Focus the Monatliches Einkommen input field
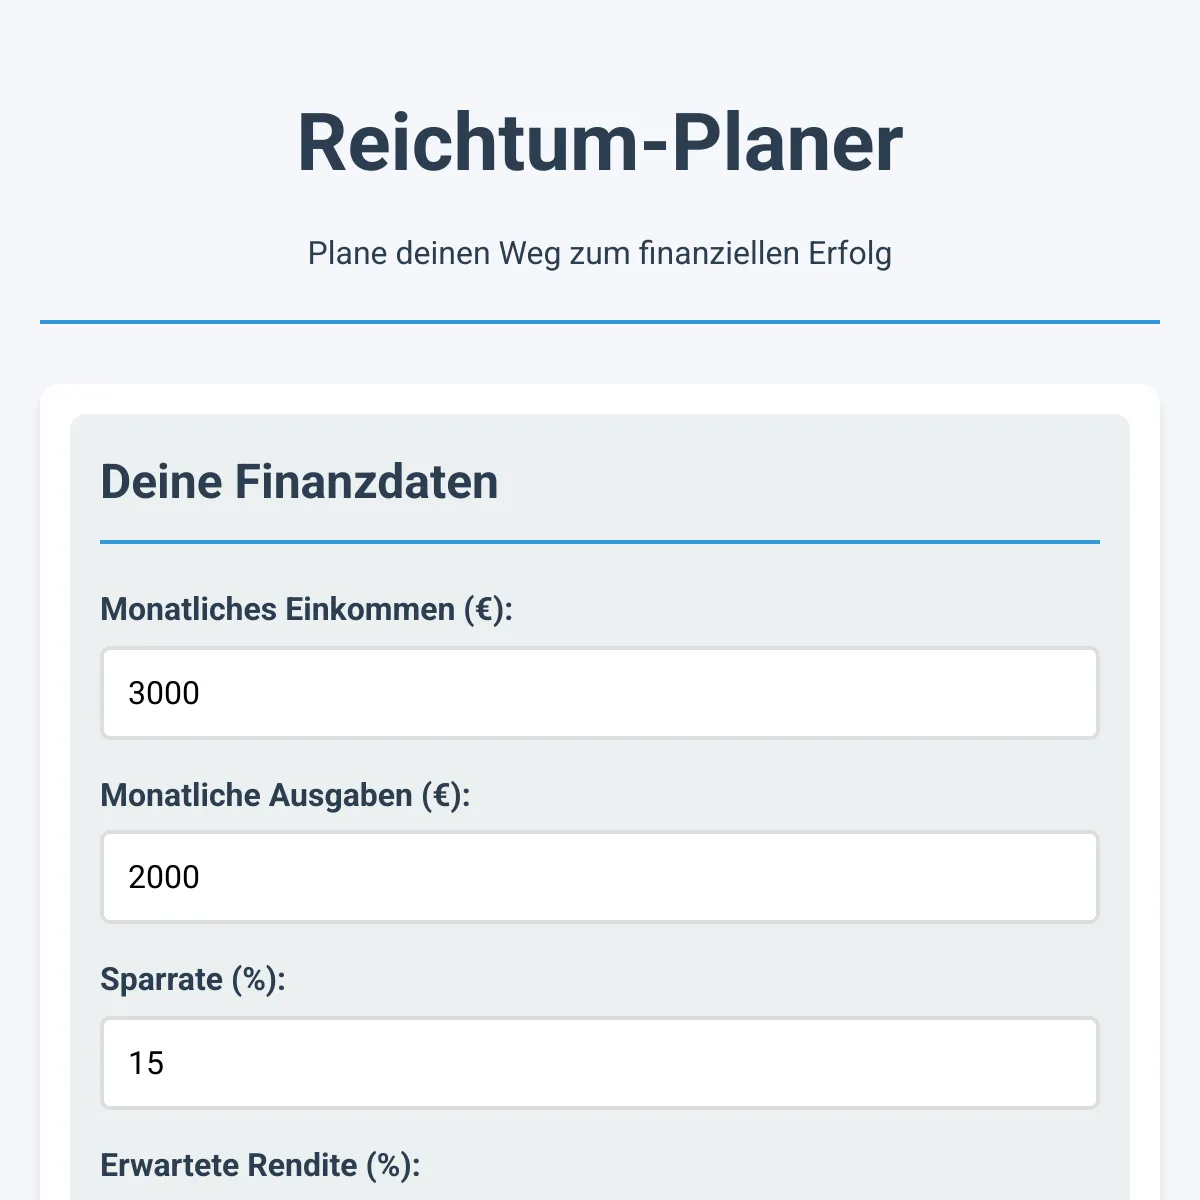Viewport: 1200px width, 1200px height. [x=600, y=693]
